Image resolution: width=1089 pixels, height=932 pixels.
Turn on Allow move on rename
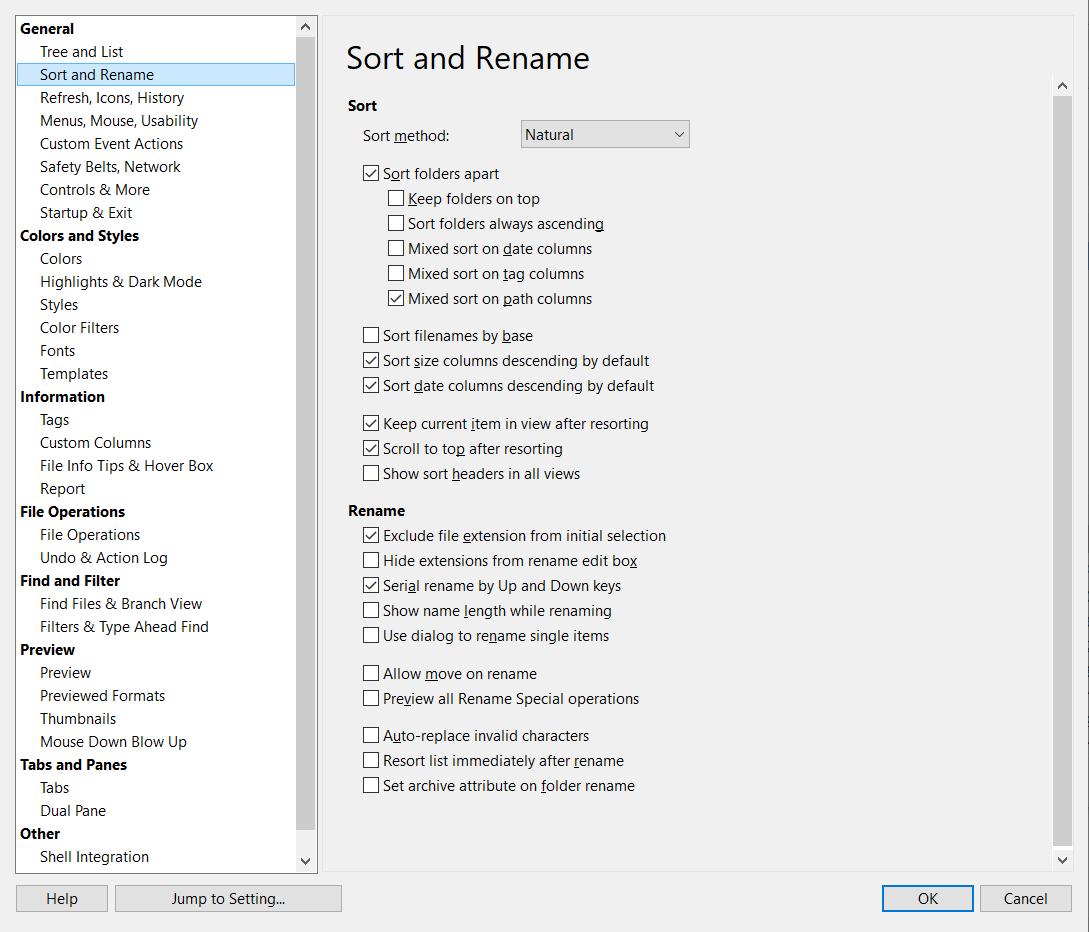371,674
